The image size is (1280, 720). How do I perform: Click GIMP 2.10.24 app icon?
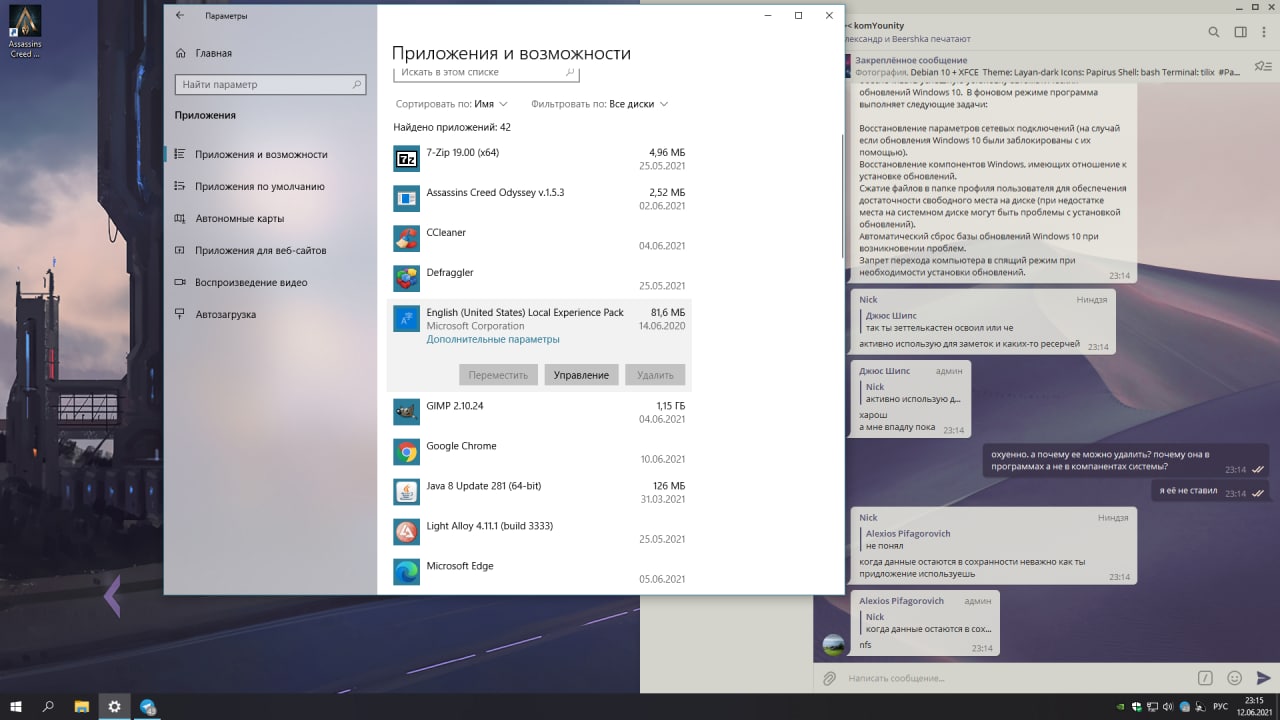click(406, 412)
